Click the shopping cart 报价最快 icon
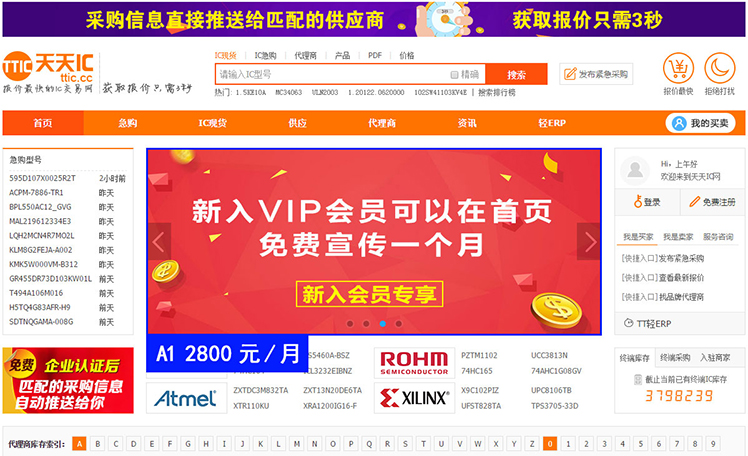This screenshot has height=456, width=748. point(678,68)
